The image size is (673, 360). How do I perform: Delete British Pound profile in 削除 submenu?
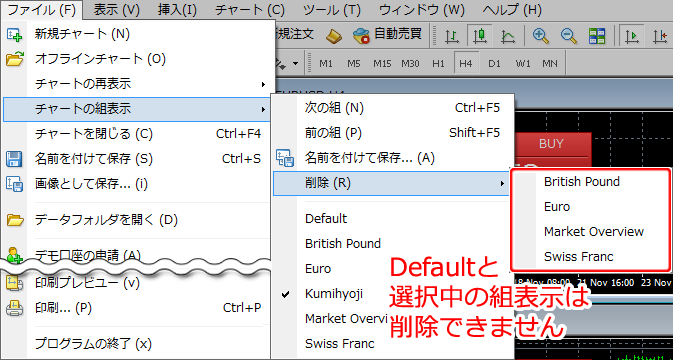(590, 182)
